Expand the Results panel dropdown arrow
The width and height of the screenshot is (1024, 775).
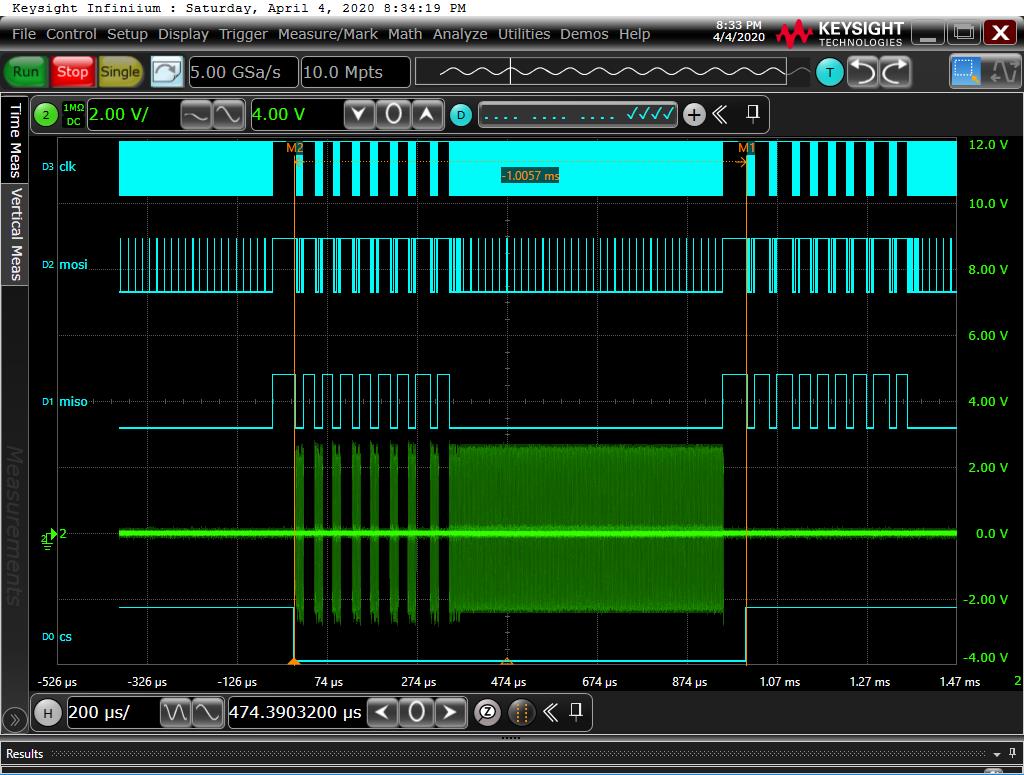[x=997, y=754]
